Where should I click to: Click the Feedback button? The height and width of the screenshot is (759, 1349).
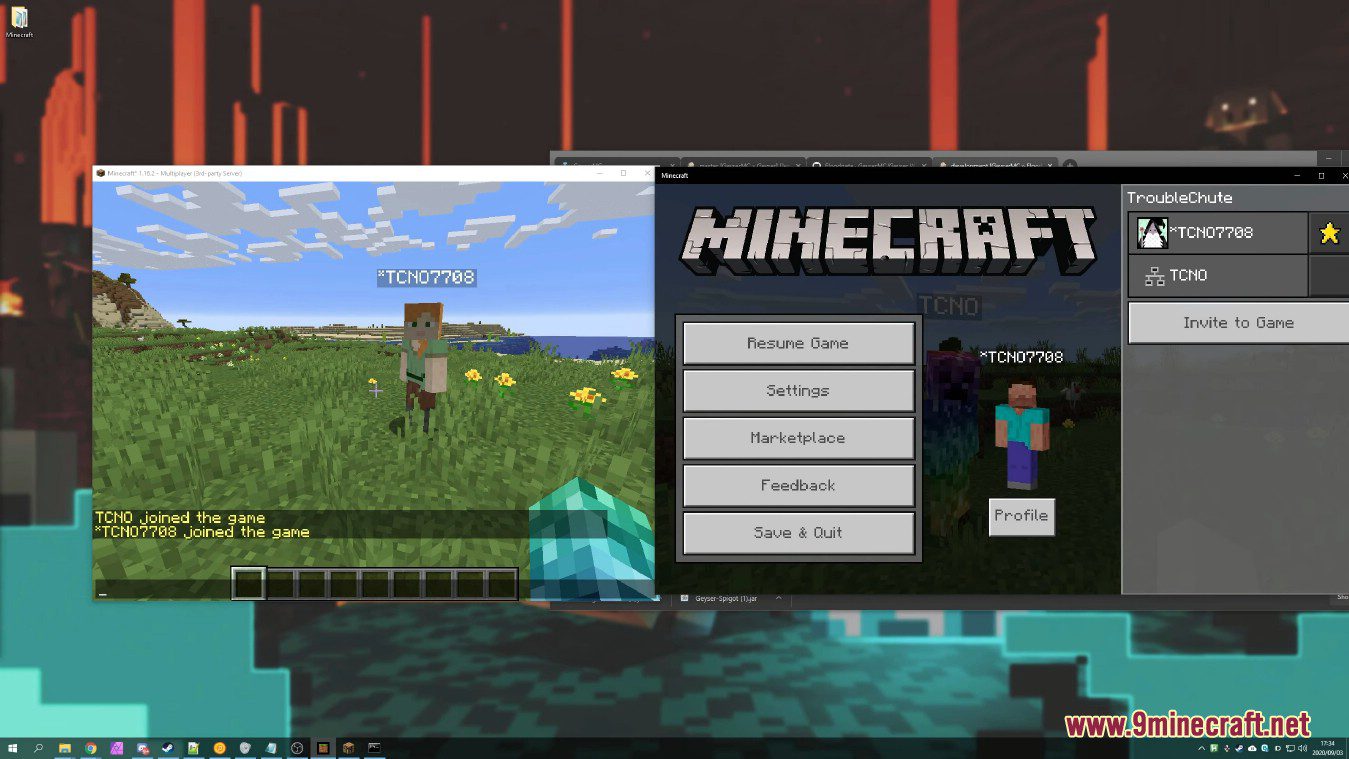point(798,486)
